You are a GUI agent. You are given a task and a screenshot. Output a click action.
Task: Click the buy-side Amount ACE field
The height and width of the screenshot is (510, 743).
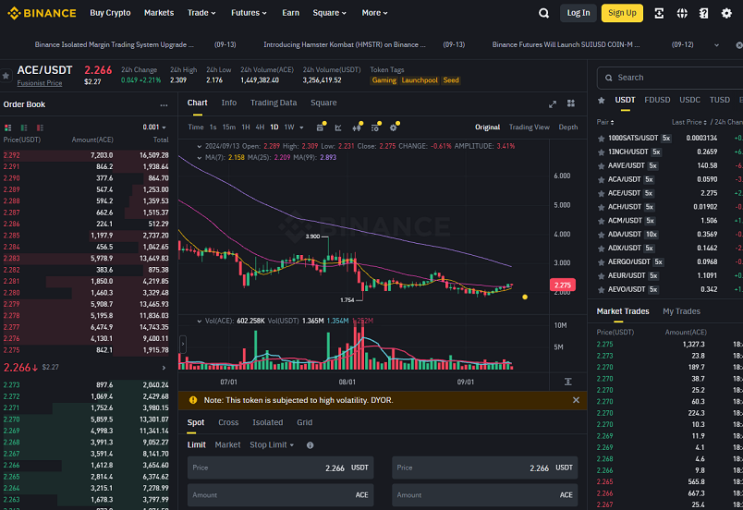pyautogui.click(x=281, y=495)
